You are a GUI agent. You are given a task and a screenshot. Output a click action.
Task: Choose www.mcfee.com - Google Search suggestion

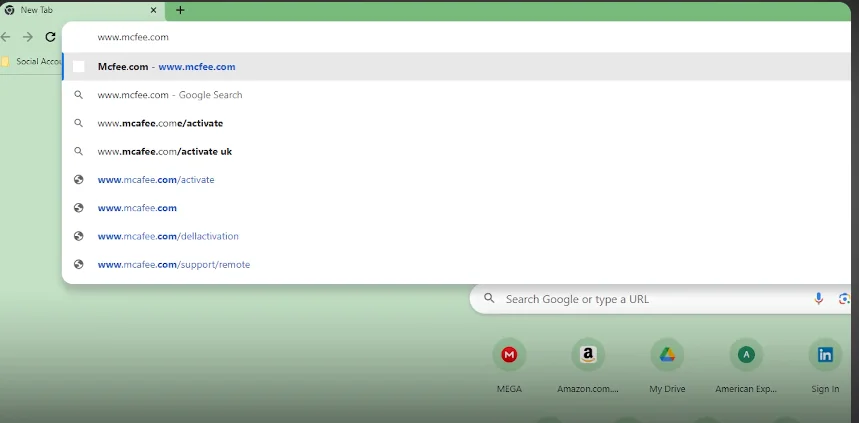point(456,95)
